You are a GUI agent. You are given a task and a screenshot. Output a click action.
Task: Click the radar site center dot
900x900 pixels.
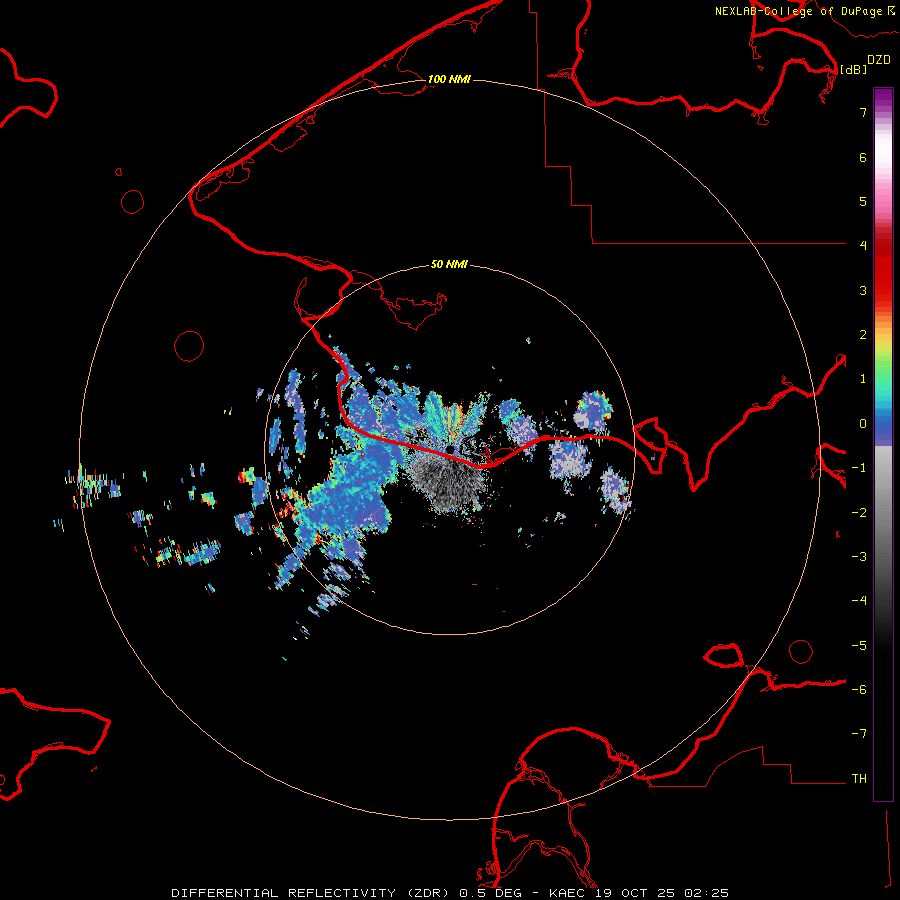(x=450, y=448)
